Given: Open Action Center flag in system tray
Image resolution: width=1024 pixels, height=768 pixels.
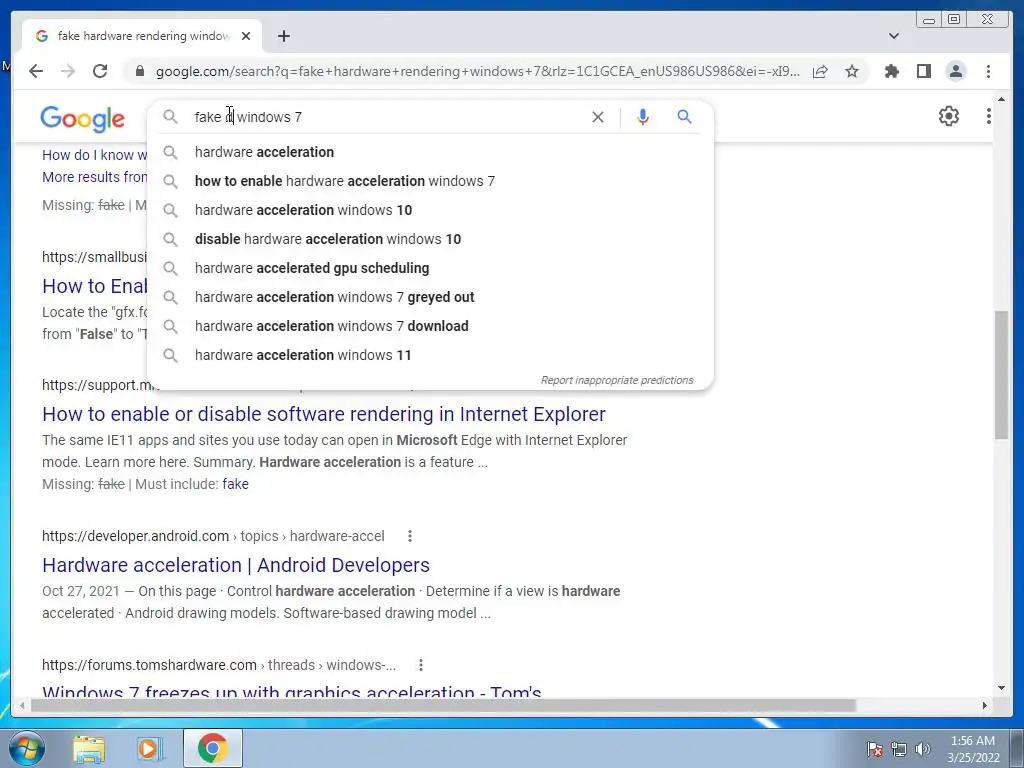Looking at the screenshot, I should click(875, 749).
